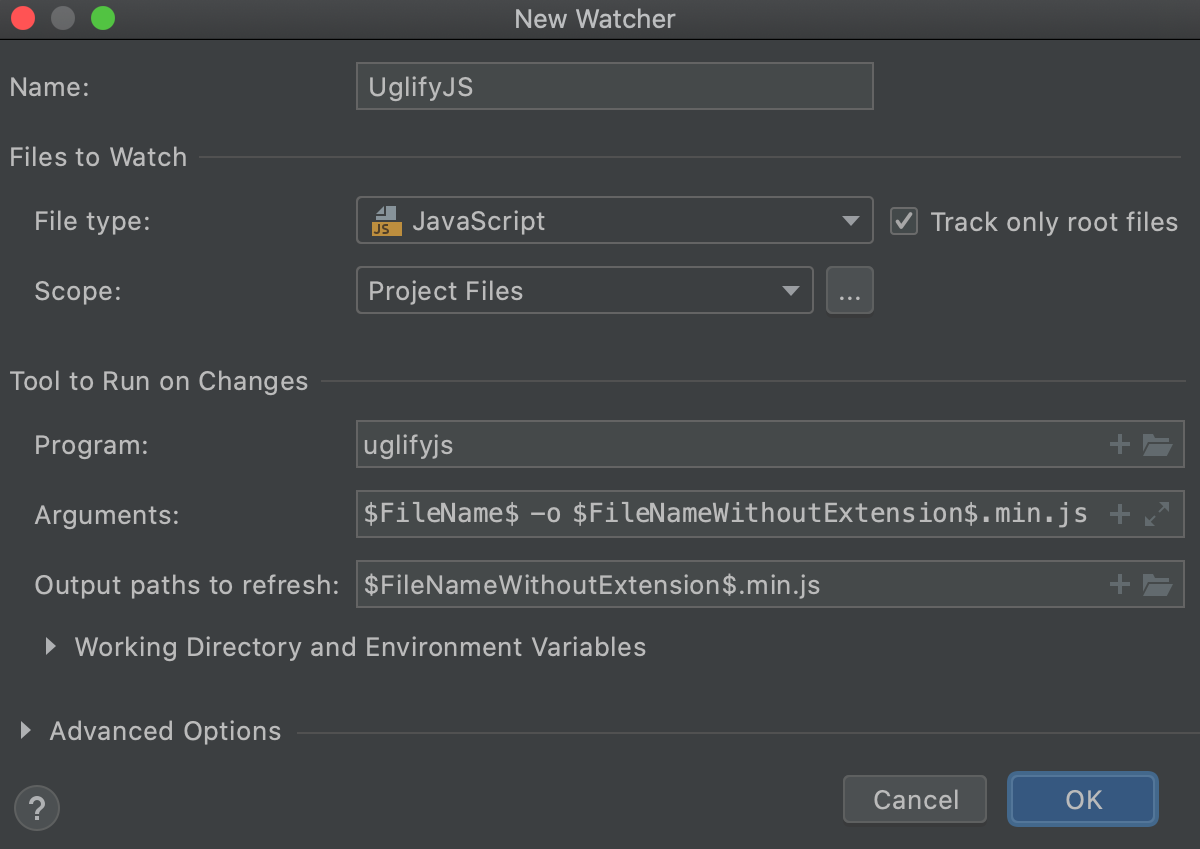Expand Working Directory and Environment Variables
This screenshot has width=1200, height=849.
tap(50, 646)
